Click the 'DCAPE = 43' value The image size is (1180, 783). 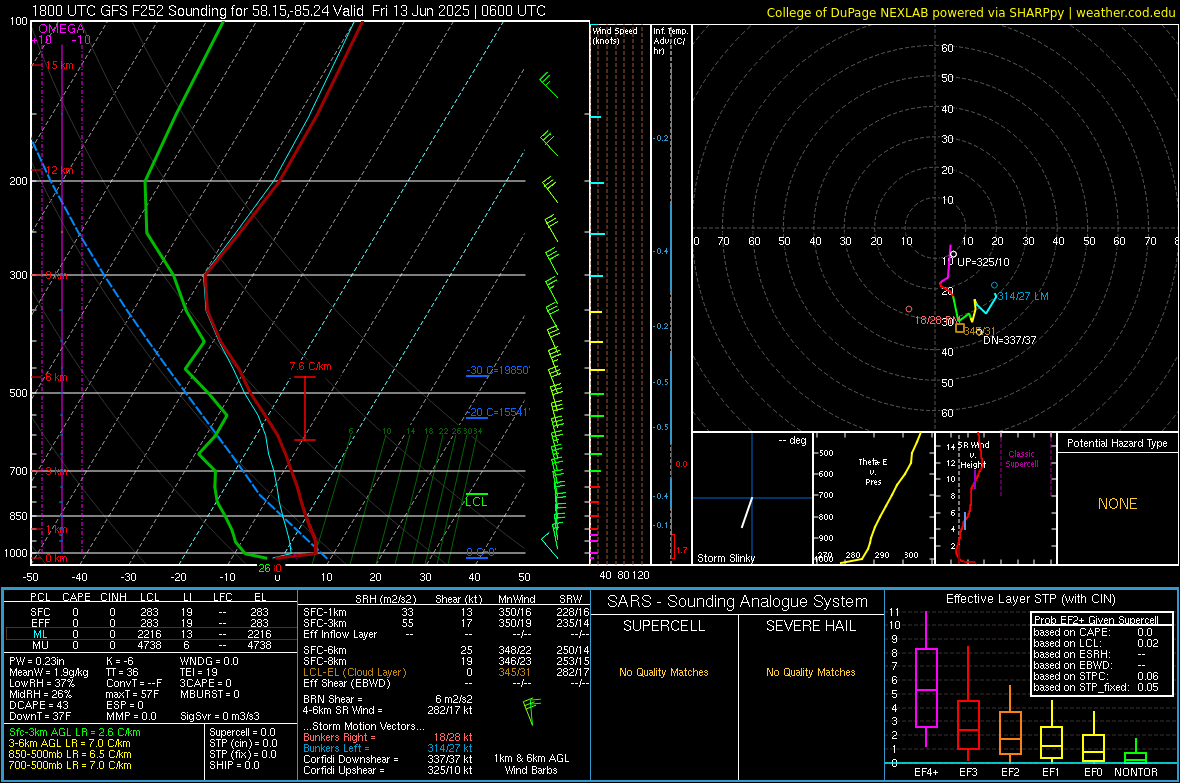tap(39, 705)
